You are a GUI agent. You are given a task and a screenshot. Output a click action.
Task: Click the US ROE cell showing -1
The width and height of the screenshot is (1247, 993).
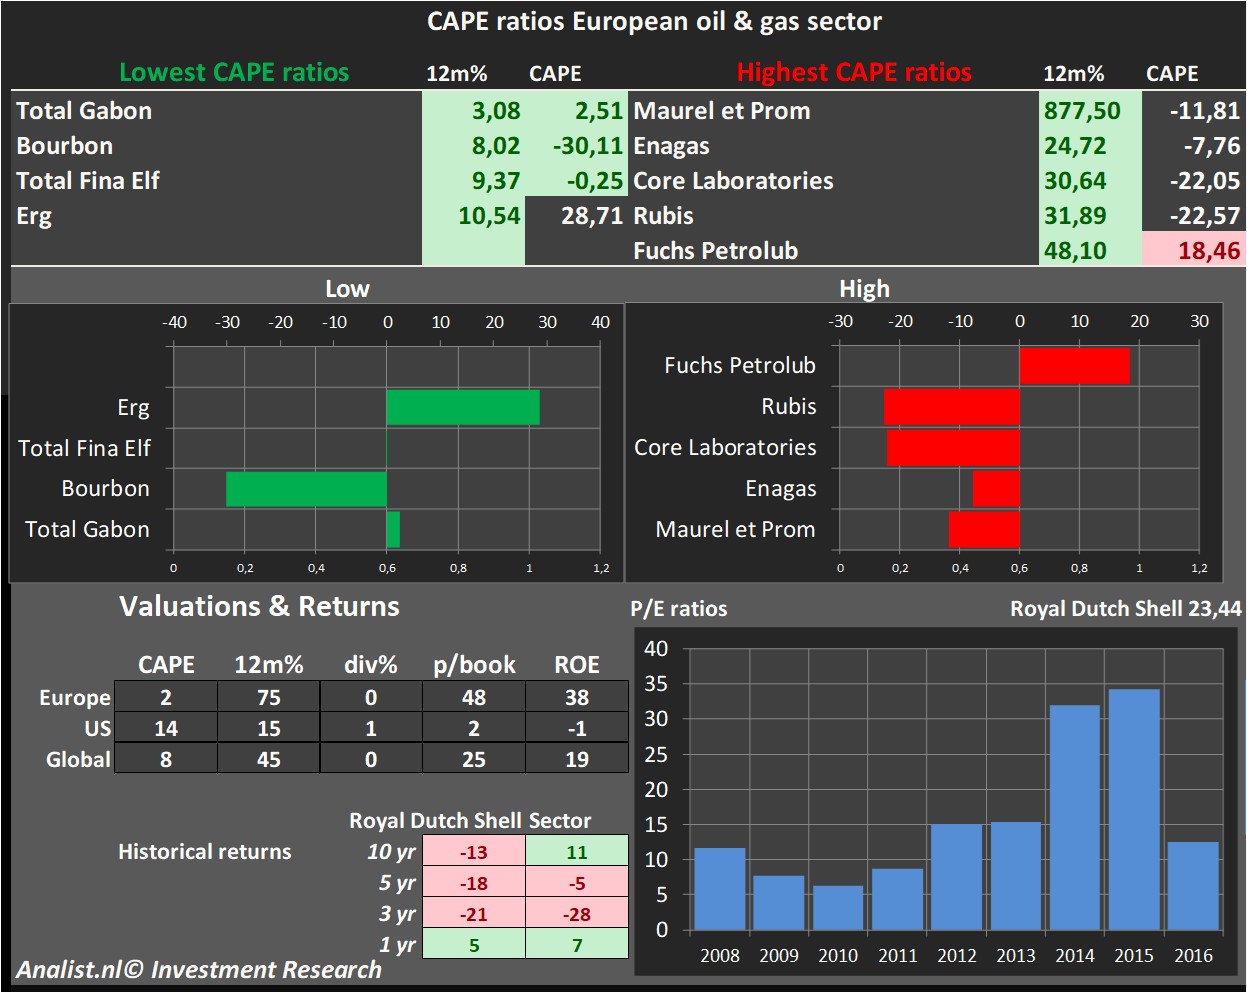pos(577,728)
